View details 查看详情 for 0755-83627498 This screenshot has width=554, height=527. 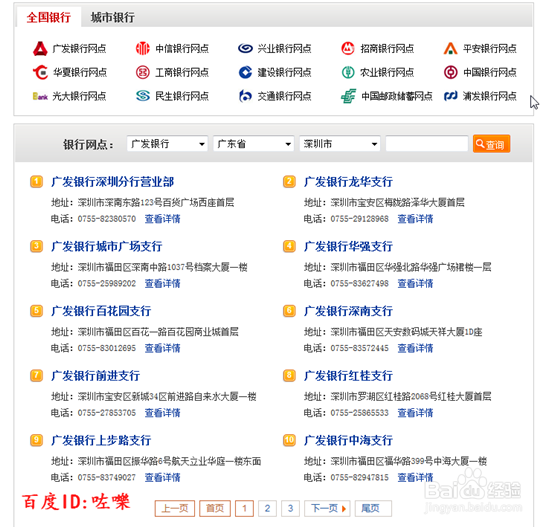coord(416,284)
